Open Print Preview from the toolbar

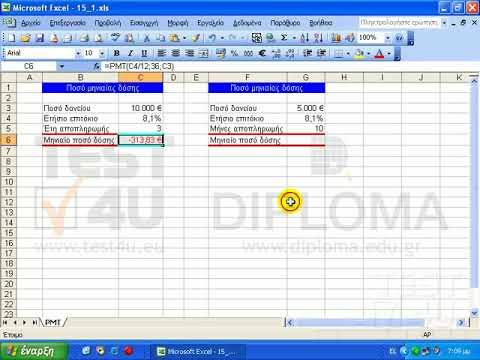(98, 38)
